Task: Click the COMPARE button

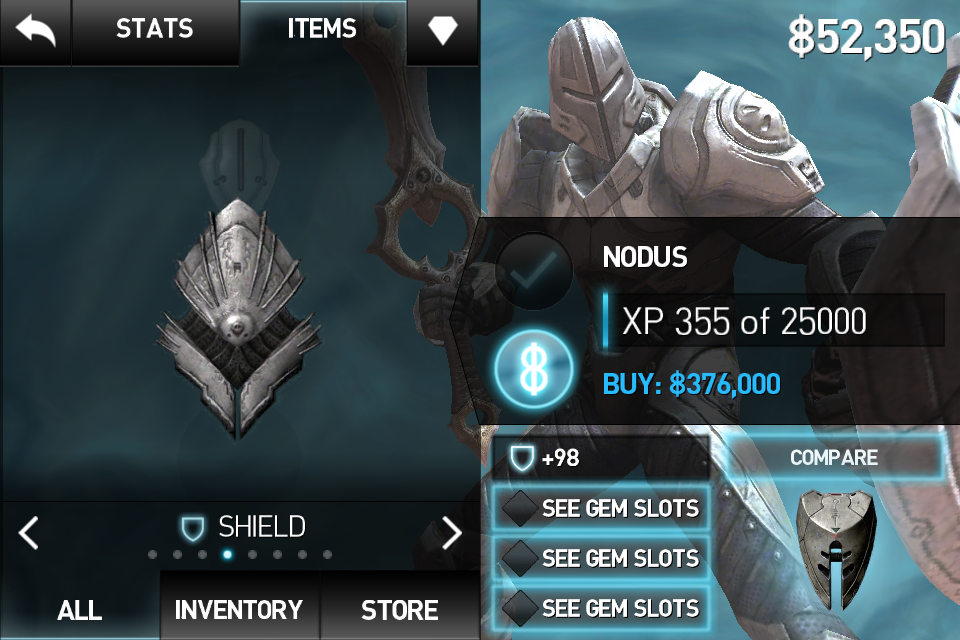Action: 834,457
